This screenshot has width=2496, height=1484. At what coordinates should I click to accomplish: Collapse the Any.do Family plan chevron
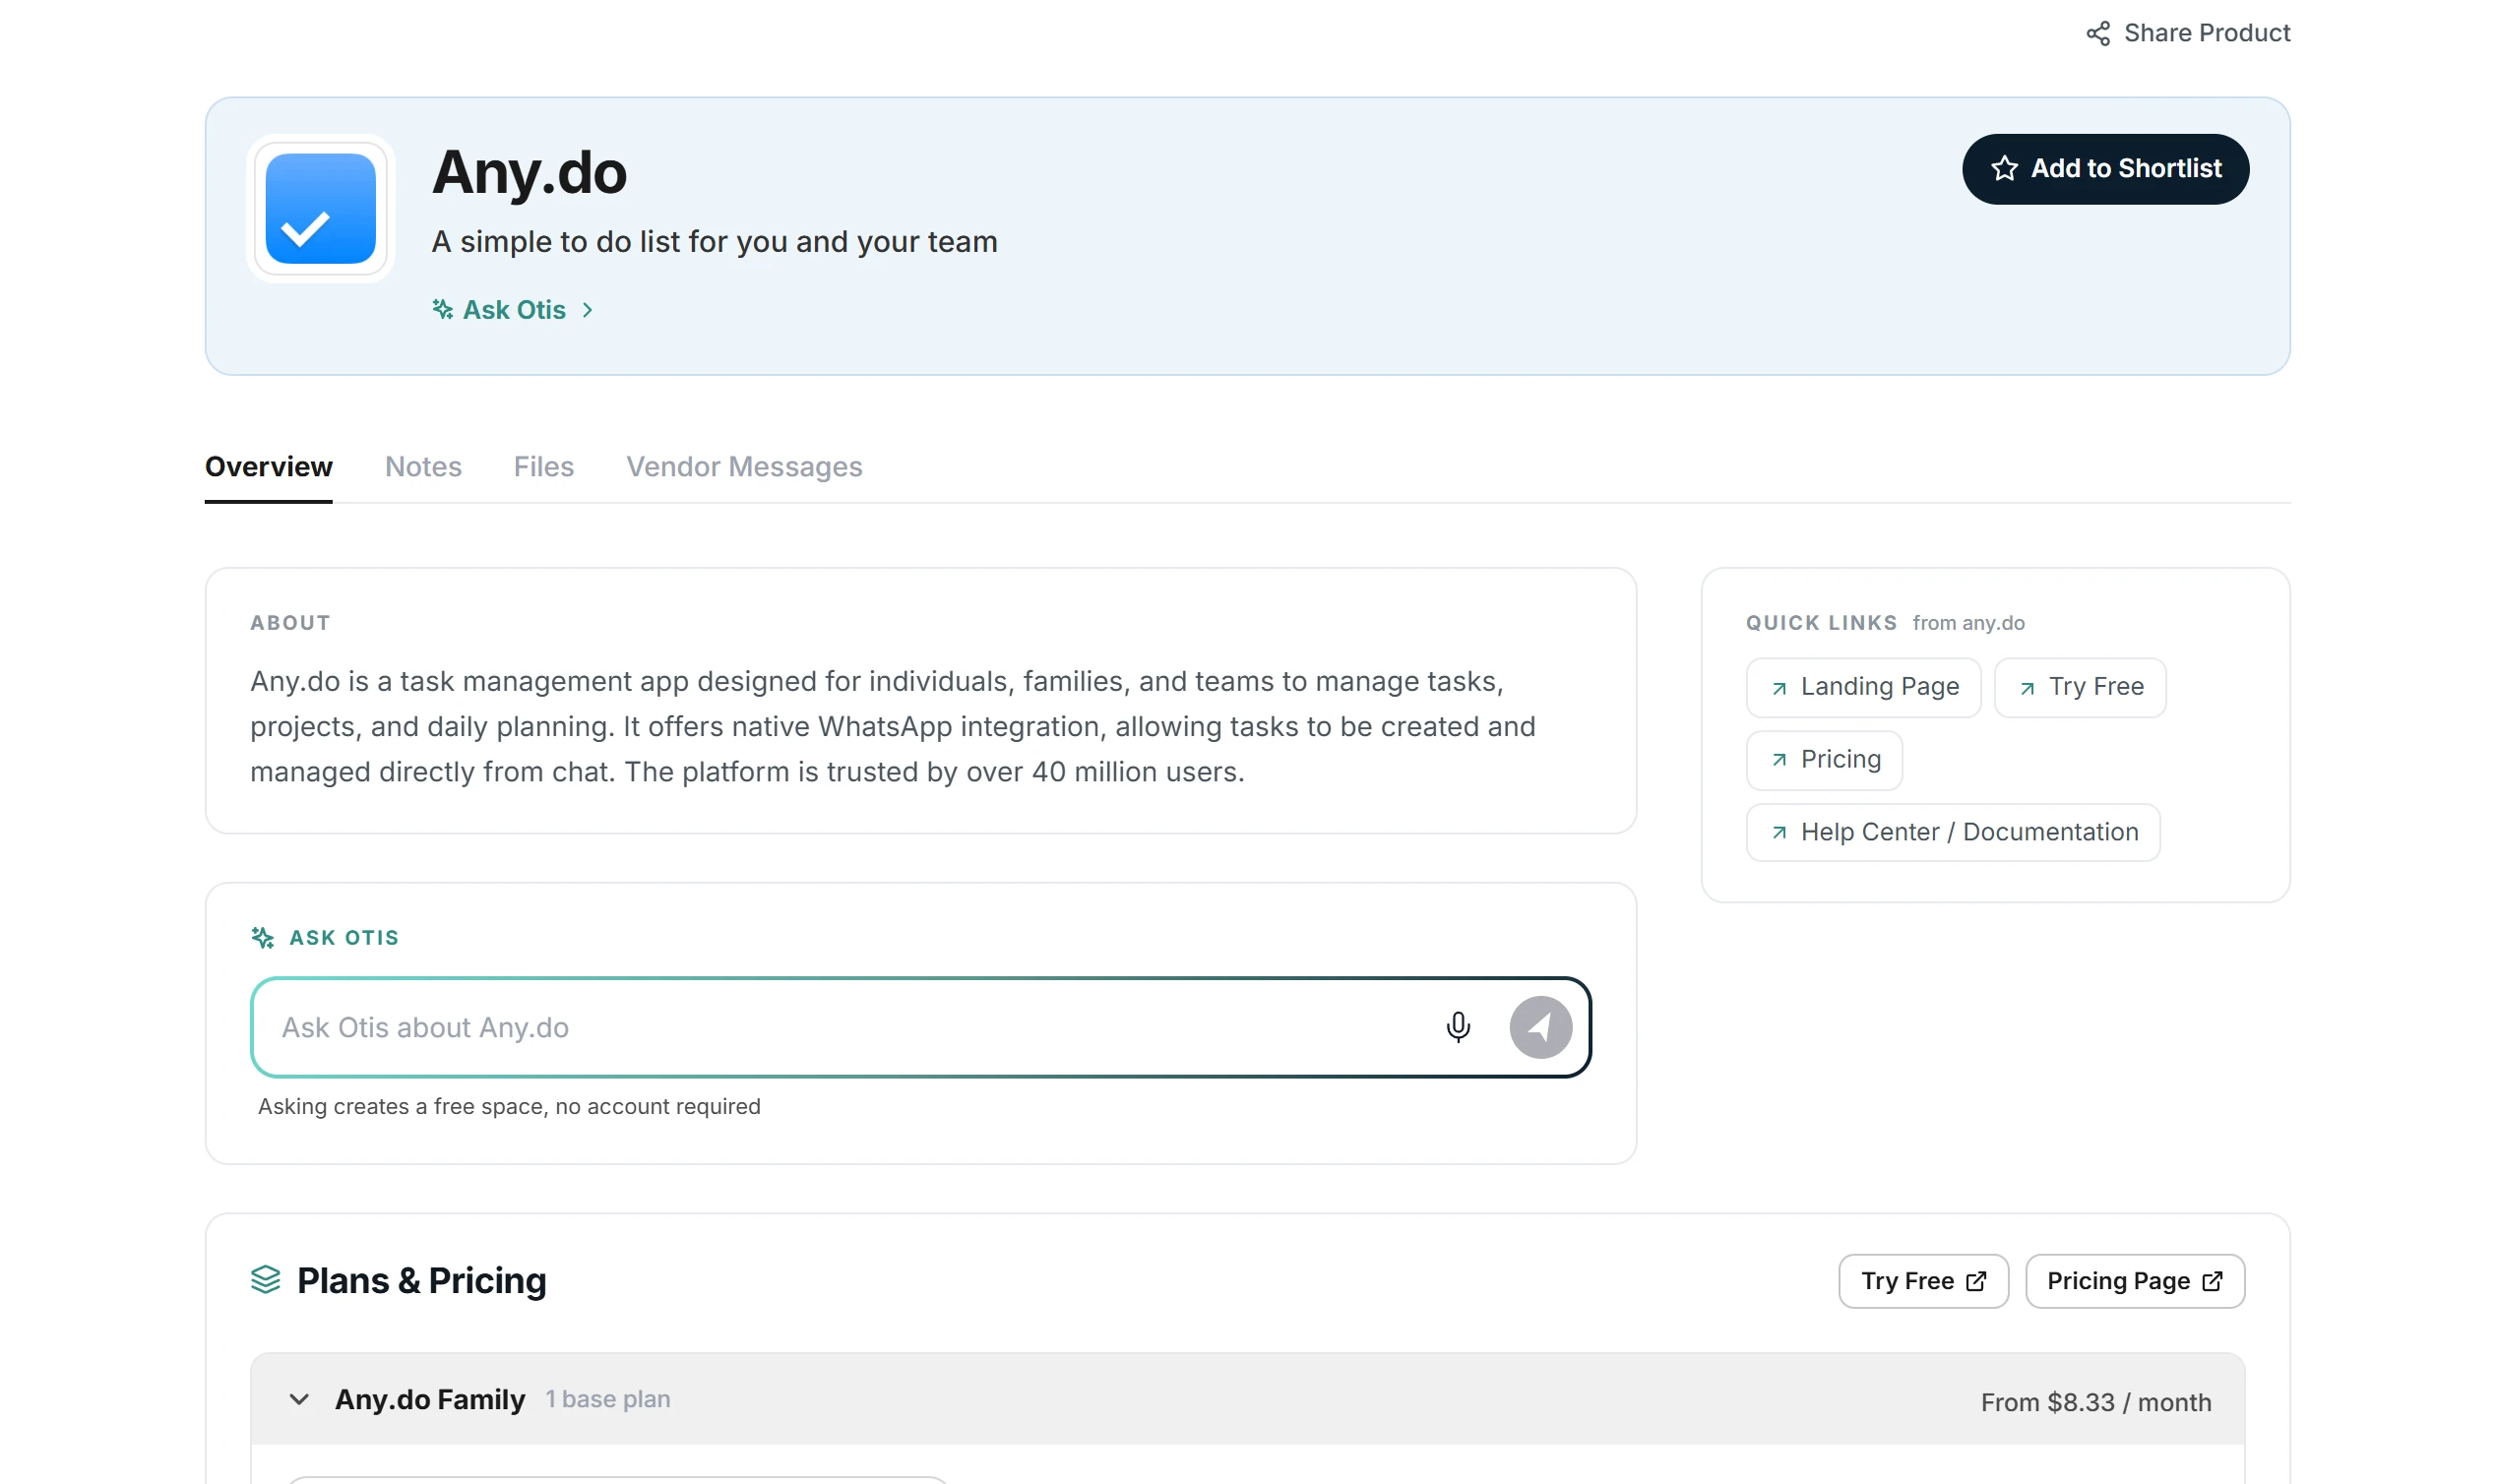(x=298, y=1399)
